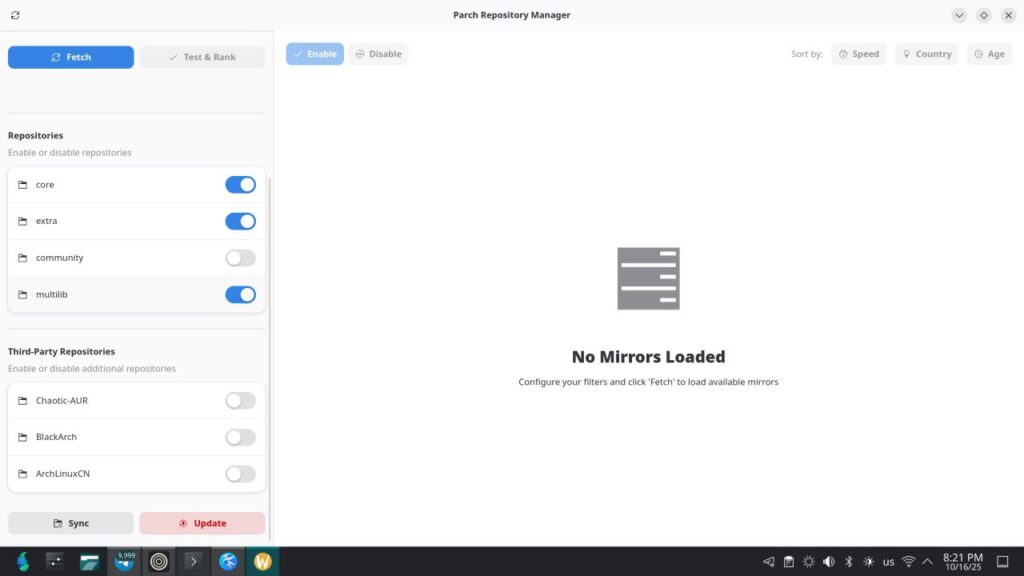Open the volume tray icon
Screen dimensions: 1024x576
[x=828, y=562]
